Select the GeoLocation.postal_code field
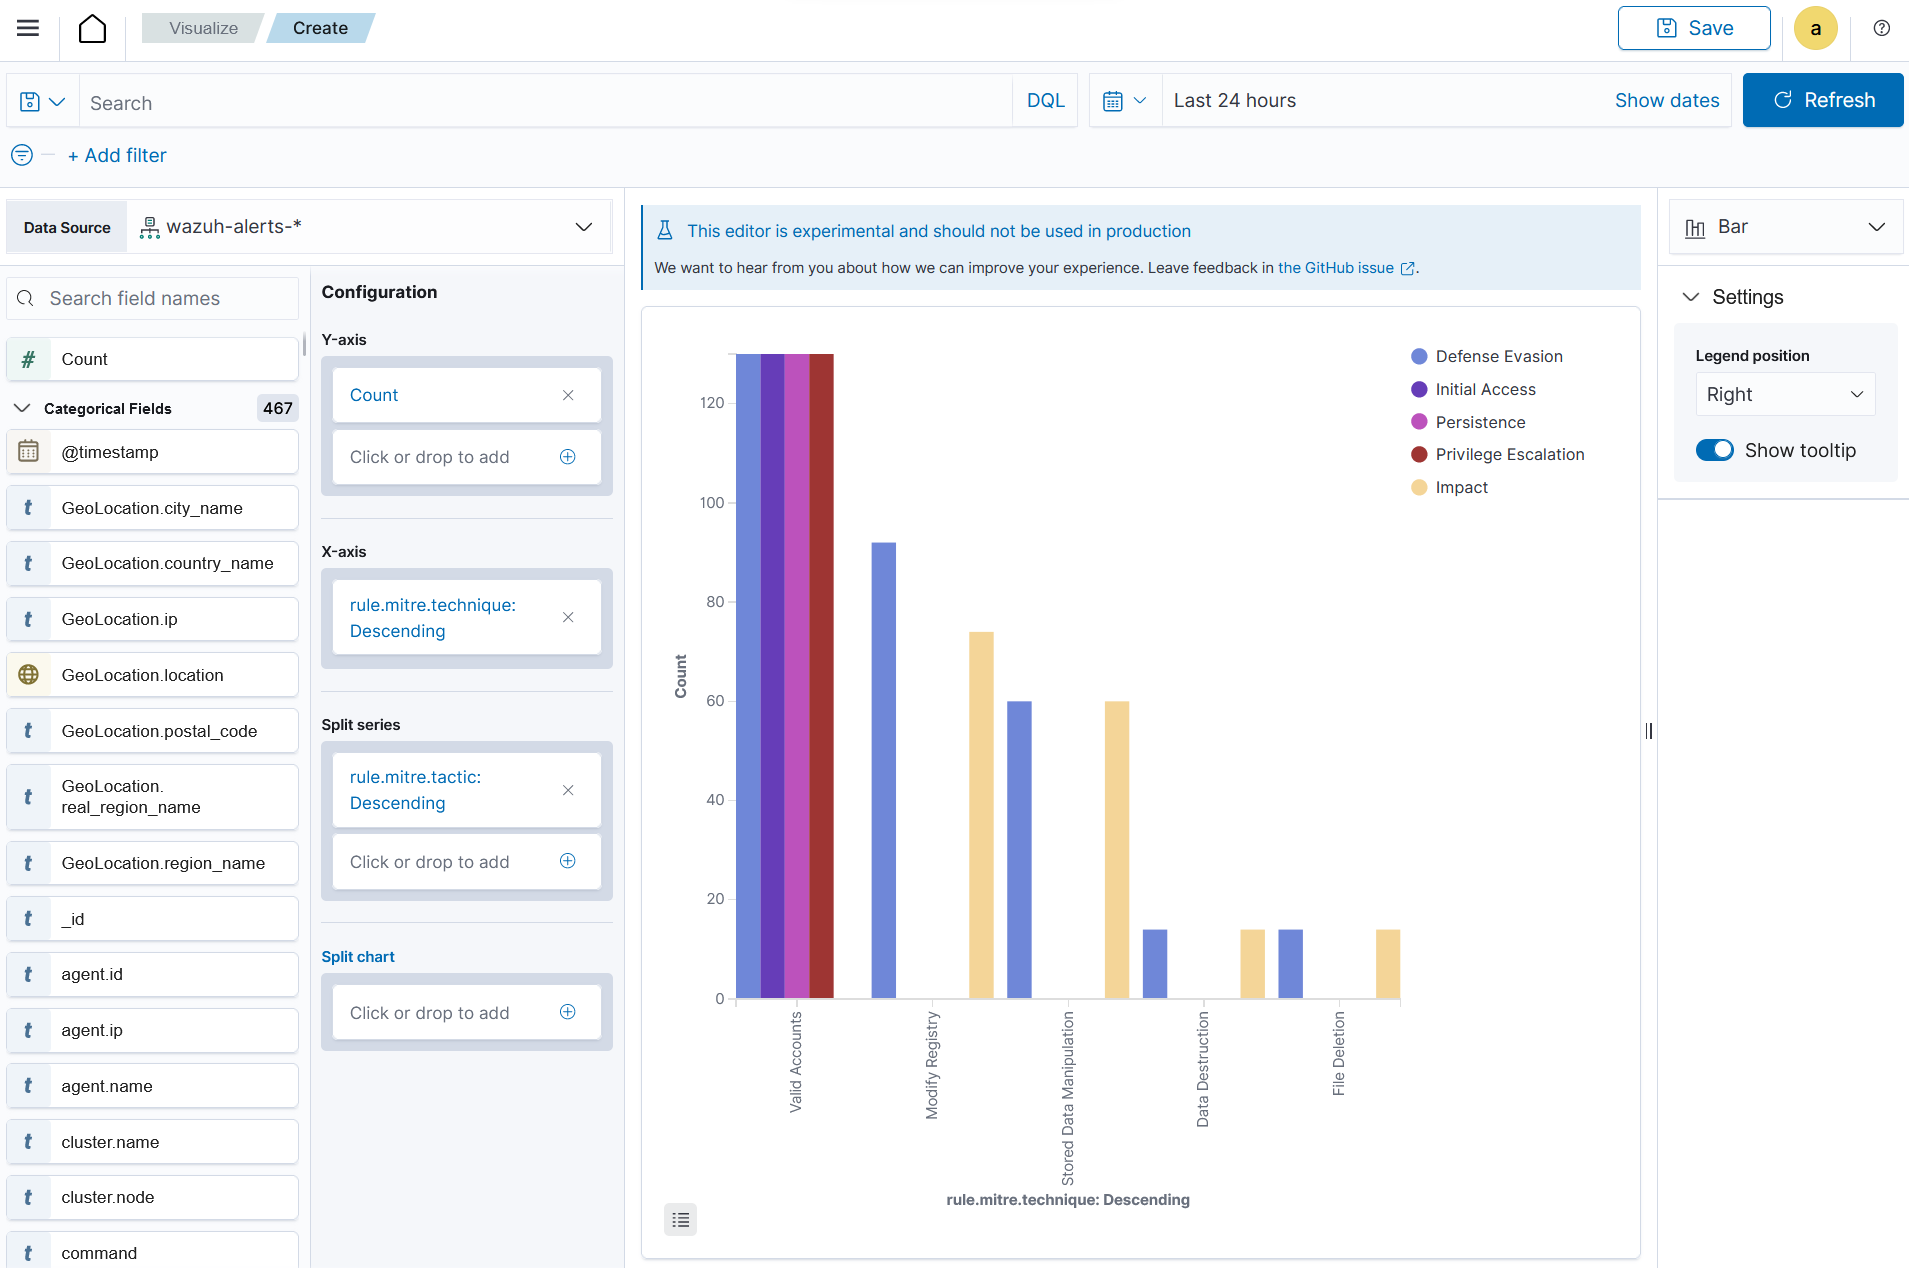1909x1268 pixels. point(152,731)
